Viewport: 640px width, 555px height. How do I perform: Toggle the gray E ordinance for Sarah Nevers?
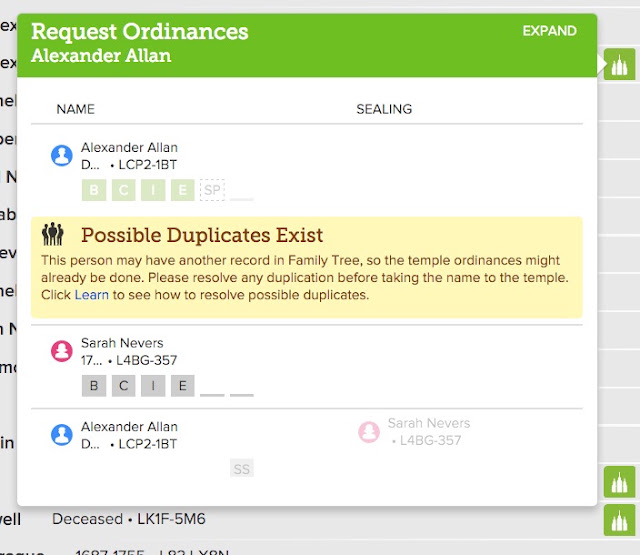pos(182,386)
